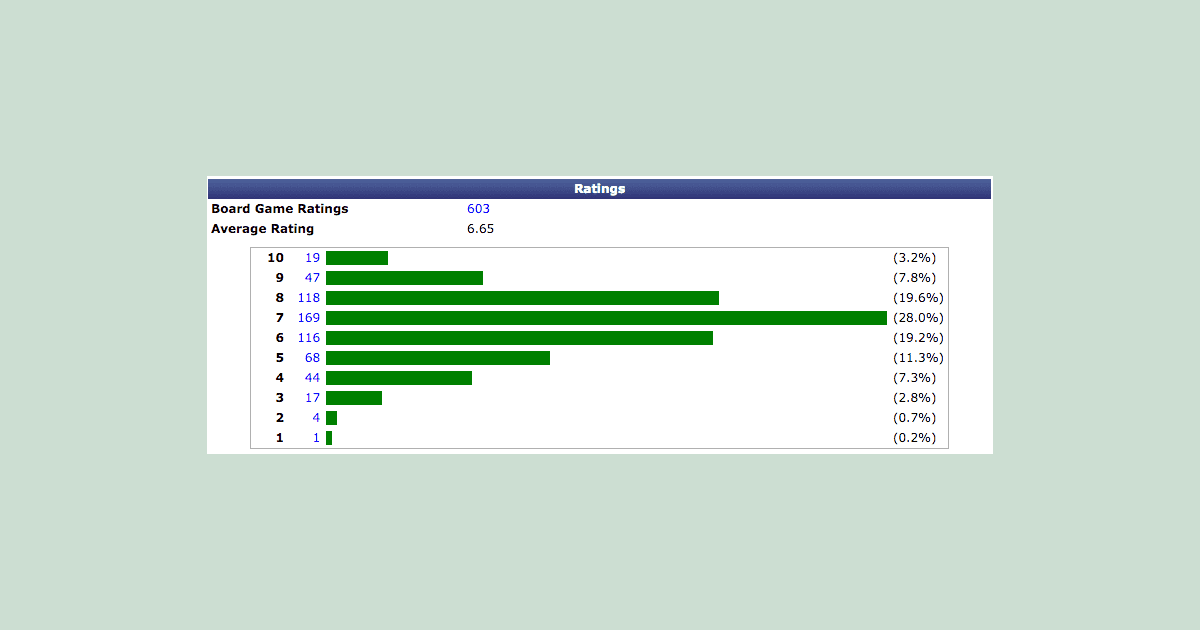Click the green bar for rating 10
The height and width of the screenshot is (630, 1200).
pyautogui.click(x=357, y=258)
